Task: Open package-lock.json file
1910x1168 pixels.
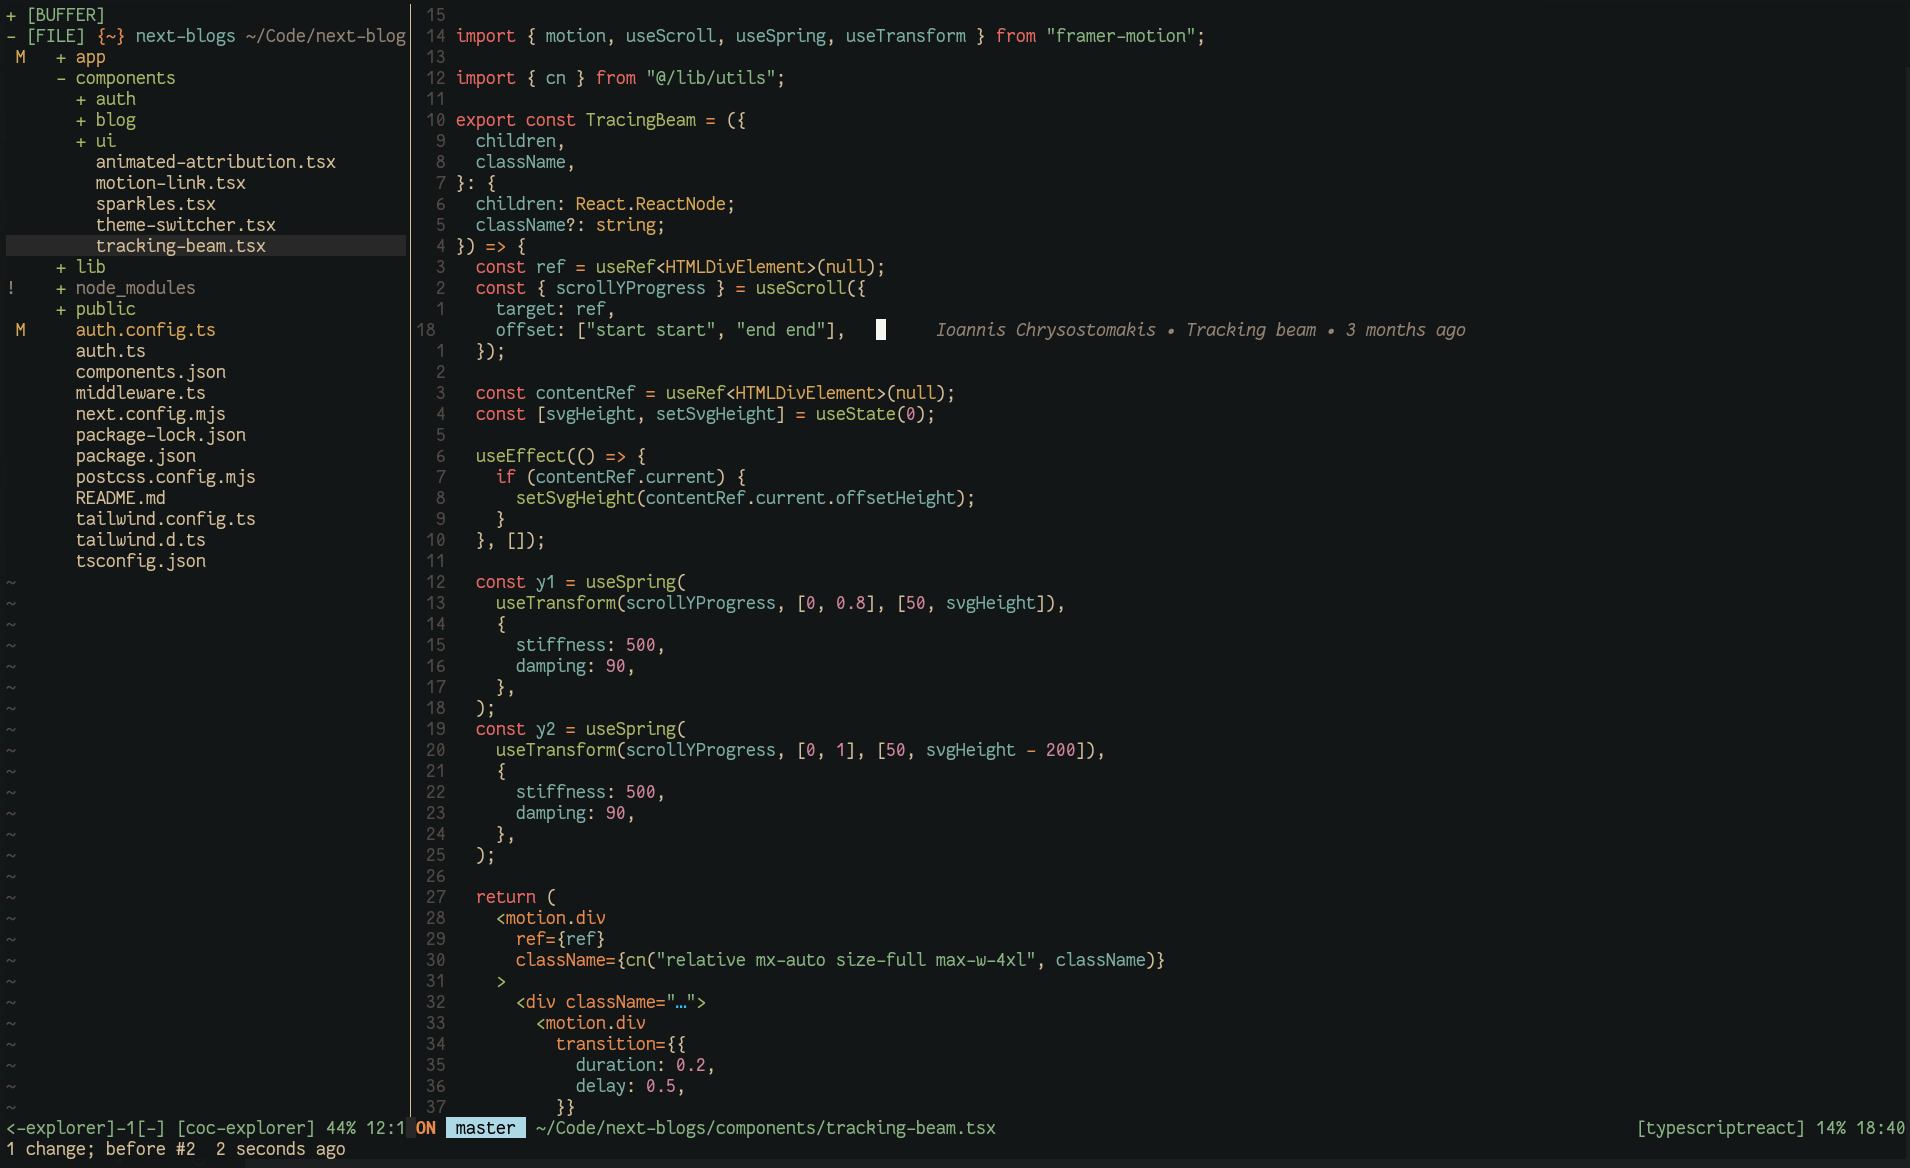Action: tap(160, 435)
